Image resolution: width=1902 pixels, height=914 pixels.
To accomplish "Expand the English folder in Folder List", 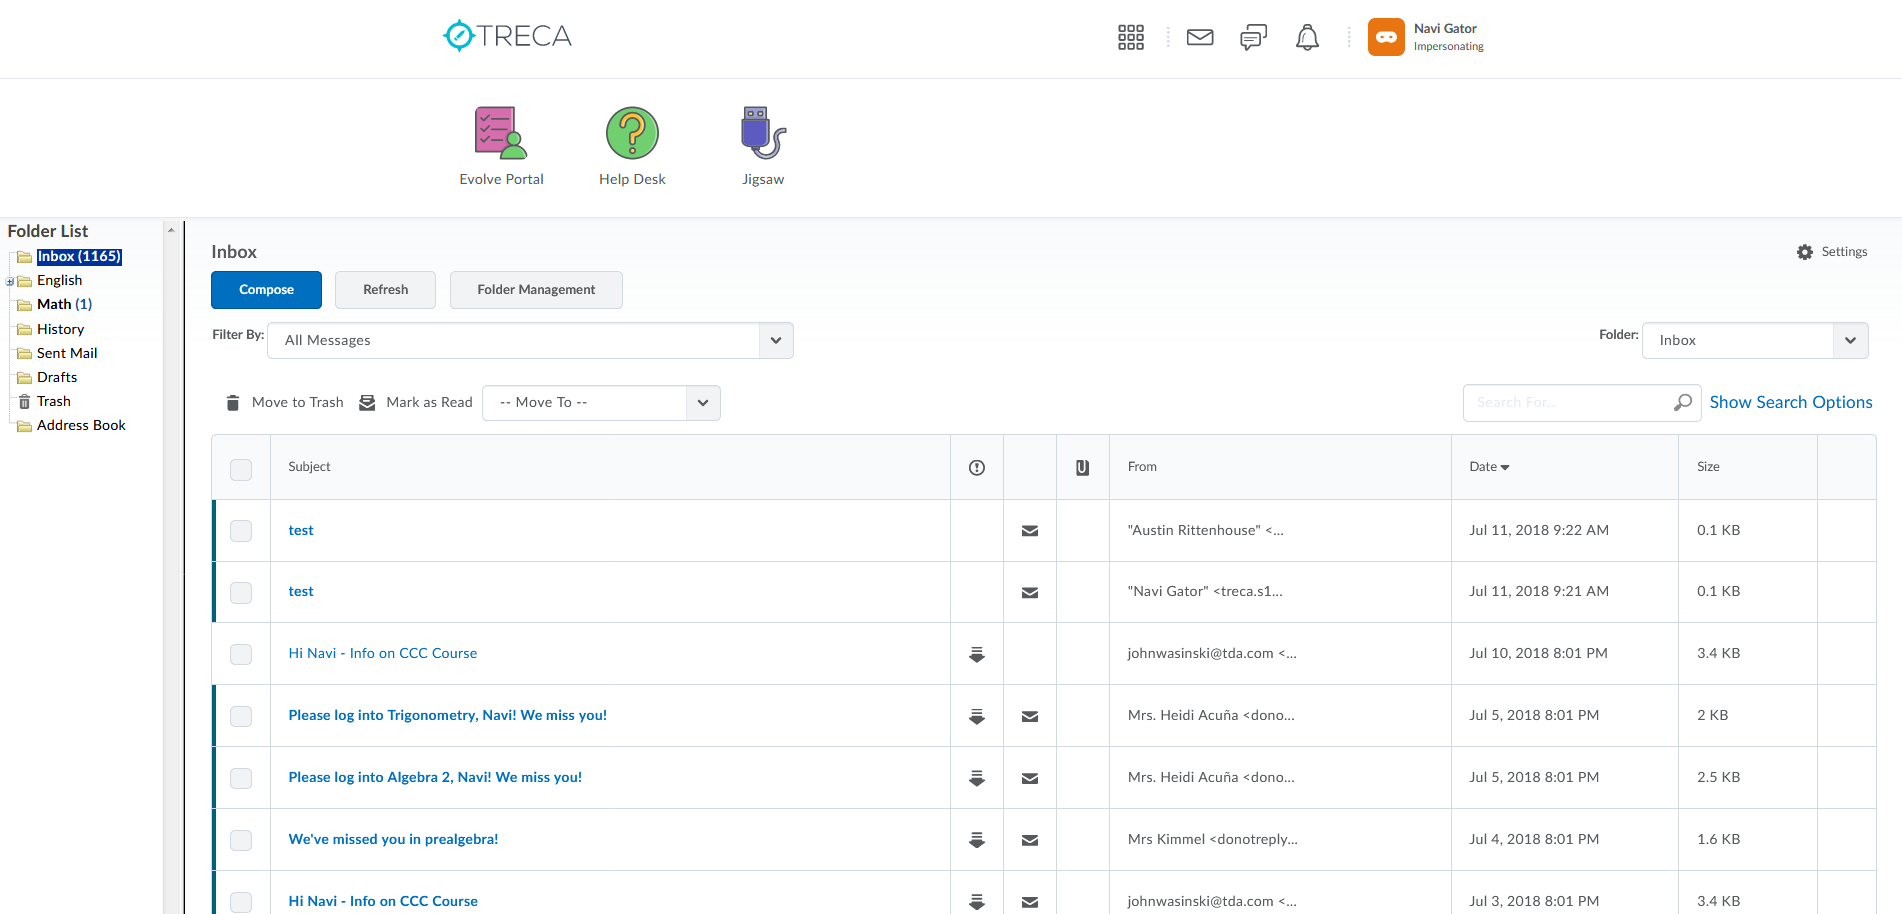I will click(7, 280).
